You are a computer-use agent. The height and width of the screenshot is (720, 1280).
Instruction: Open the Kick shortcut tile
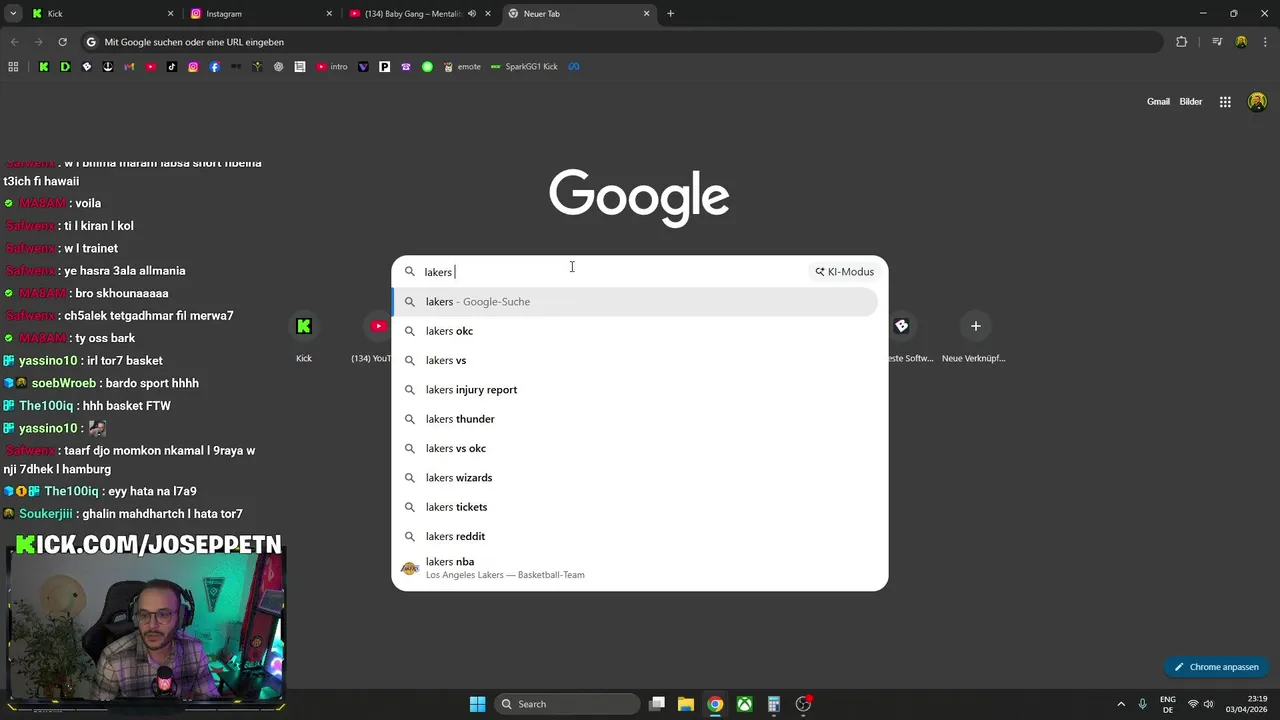tap(304, 336)
